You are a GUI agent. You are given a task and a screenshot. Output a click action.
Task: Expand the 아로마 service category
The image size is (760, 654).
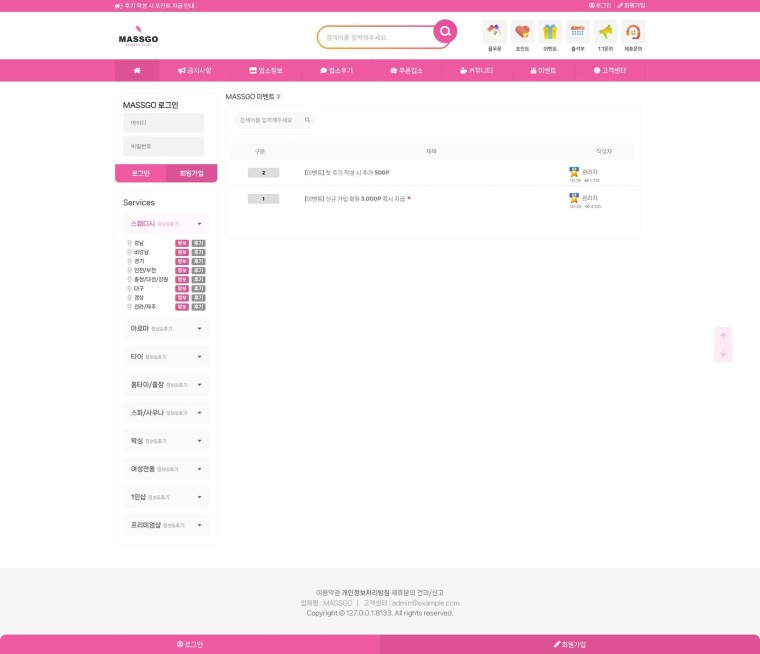[x=166, y=329]
